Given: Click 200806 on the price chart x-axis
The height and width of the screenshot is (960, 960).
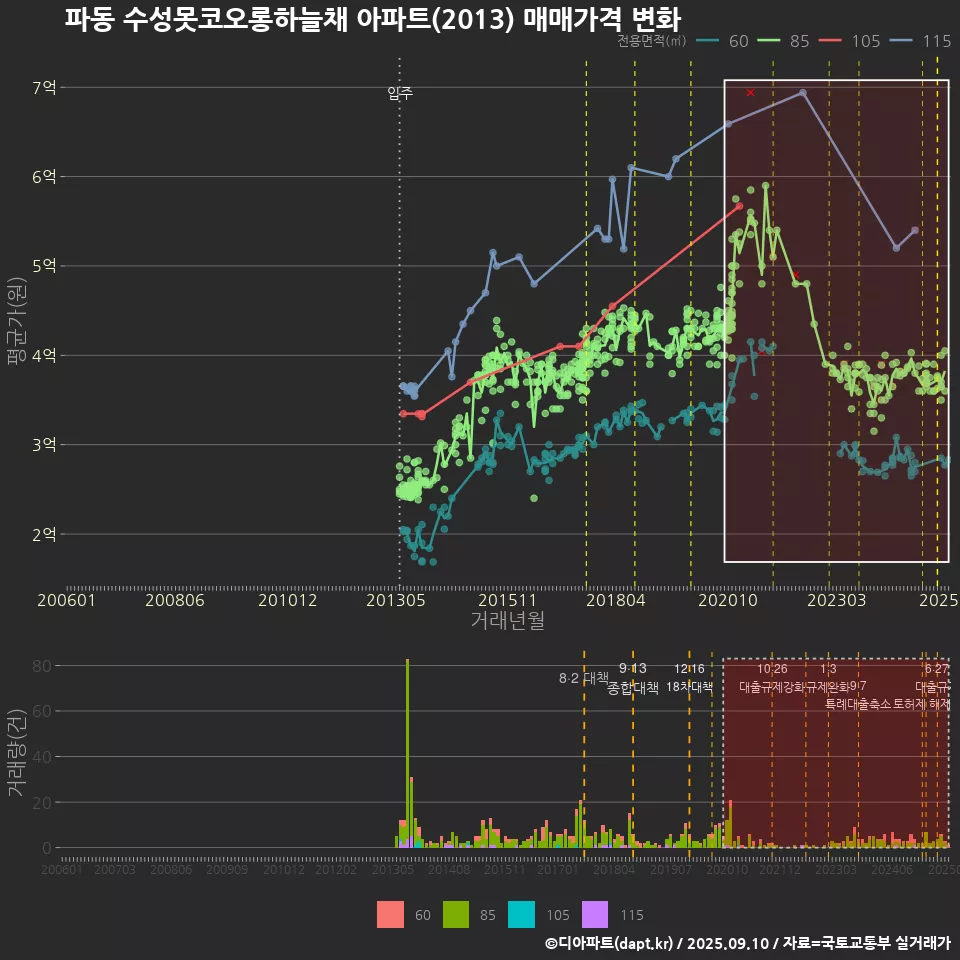Looking at the screenshot, I should [175, 600].
